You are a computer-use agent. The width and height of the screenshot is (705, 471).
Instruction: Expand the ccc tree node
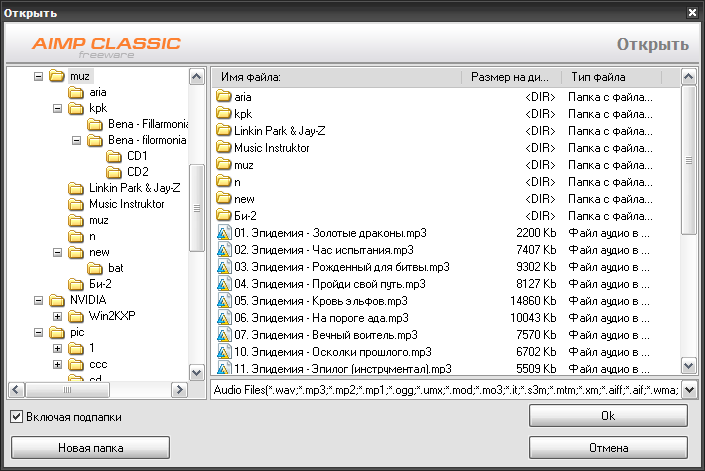[58, 364]
